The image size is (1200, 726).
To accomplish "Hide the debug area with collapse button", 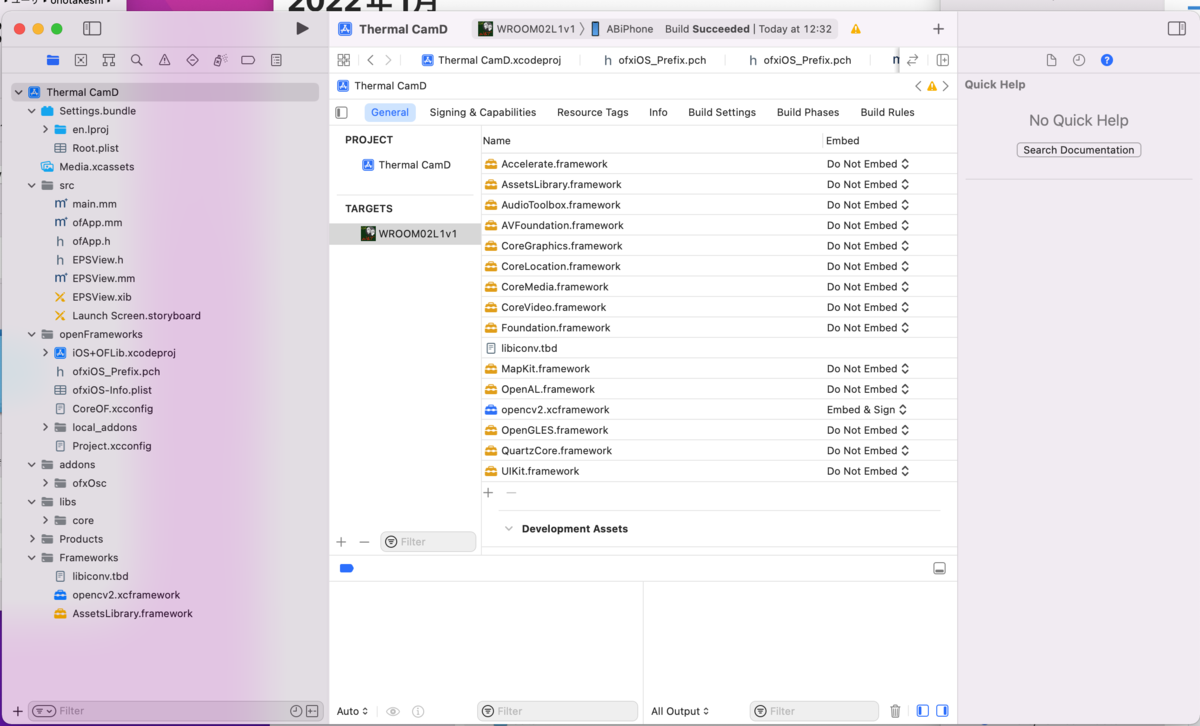I will (x=939, y=568).
